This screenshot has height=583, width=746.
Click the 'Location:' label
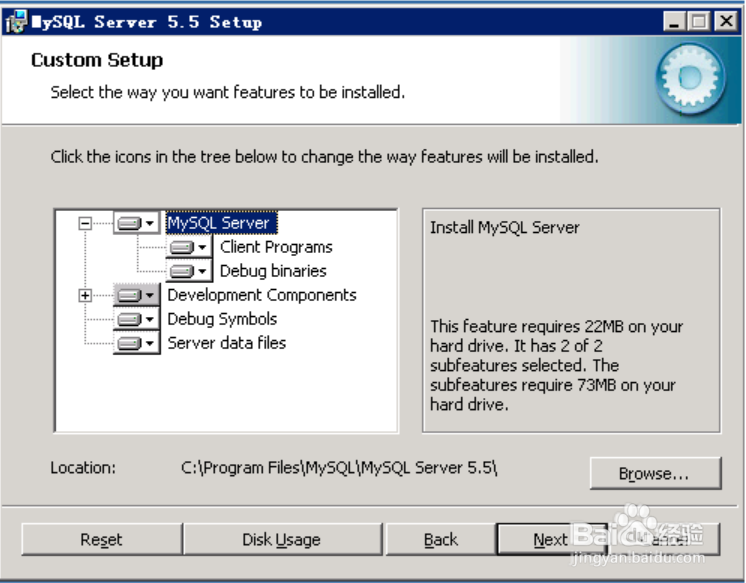(x=83, y=468)
